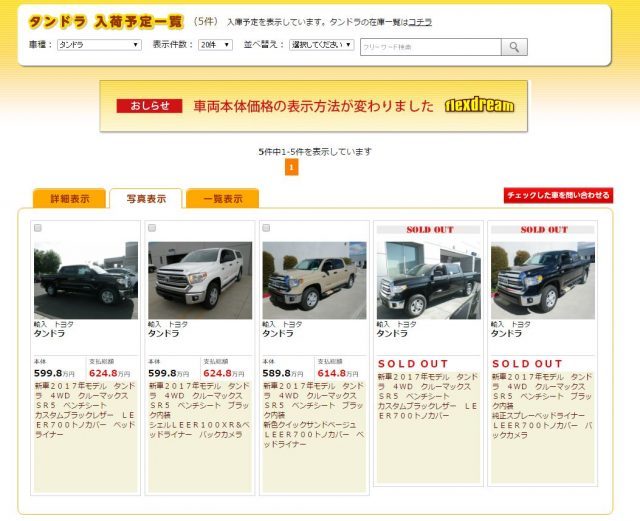Open white Tundra thumbnail
The image size is (640, 521).
point(200,280)
